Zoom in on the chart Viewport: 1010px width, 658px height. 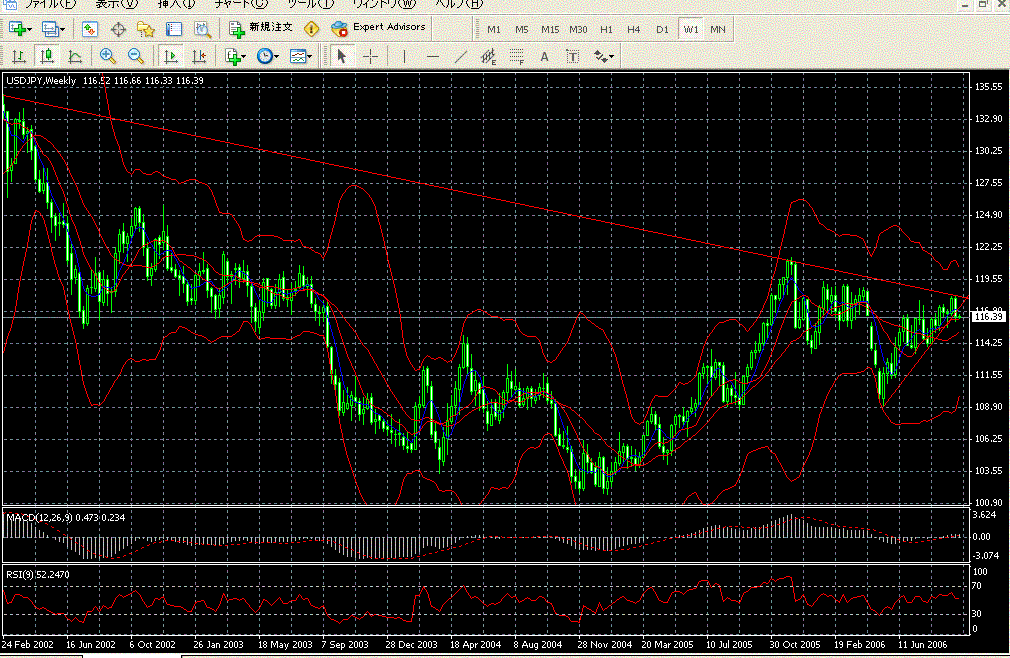[x=107, y=57]
